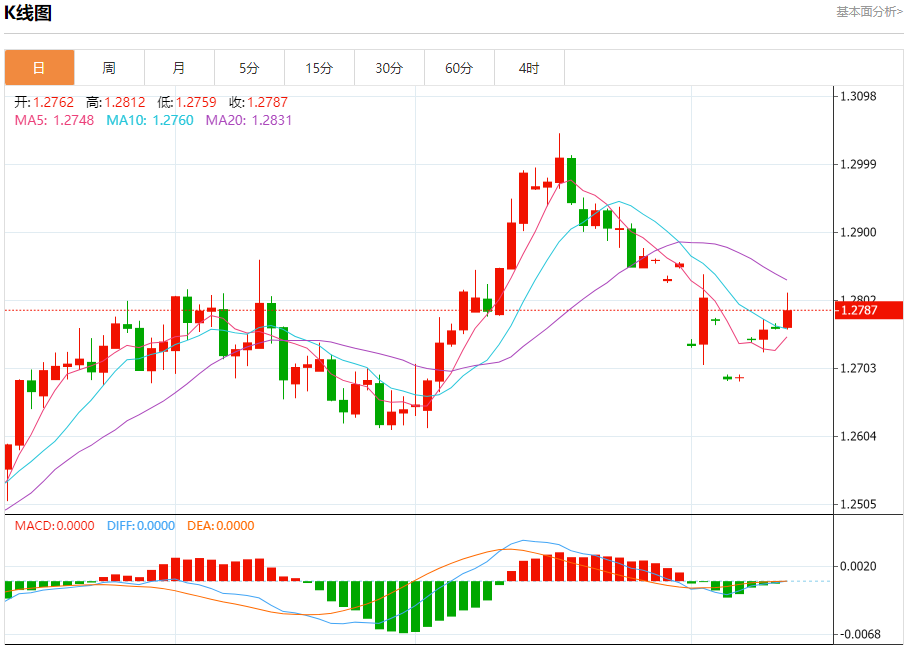Select the 30分 interval tab

(x=389, y=68)
